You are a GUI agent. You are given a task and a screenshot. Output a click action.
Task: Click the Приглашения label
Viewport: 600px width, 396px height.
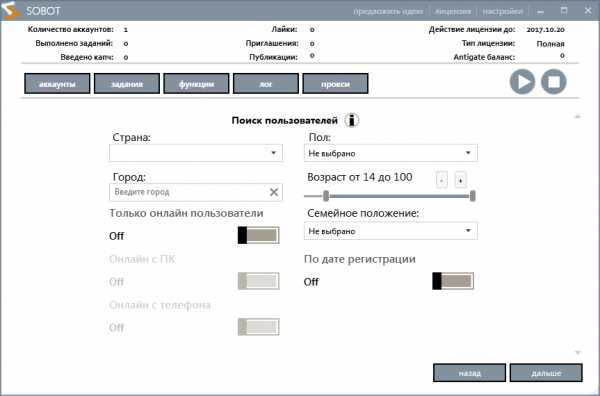(272, 43)
